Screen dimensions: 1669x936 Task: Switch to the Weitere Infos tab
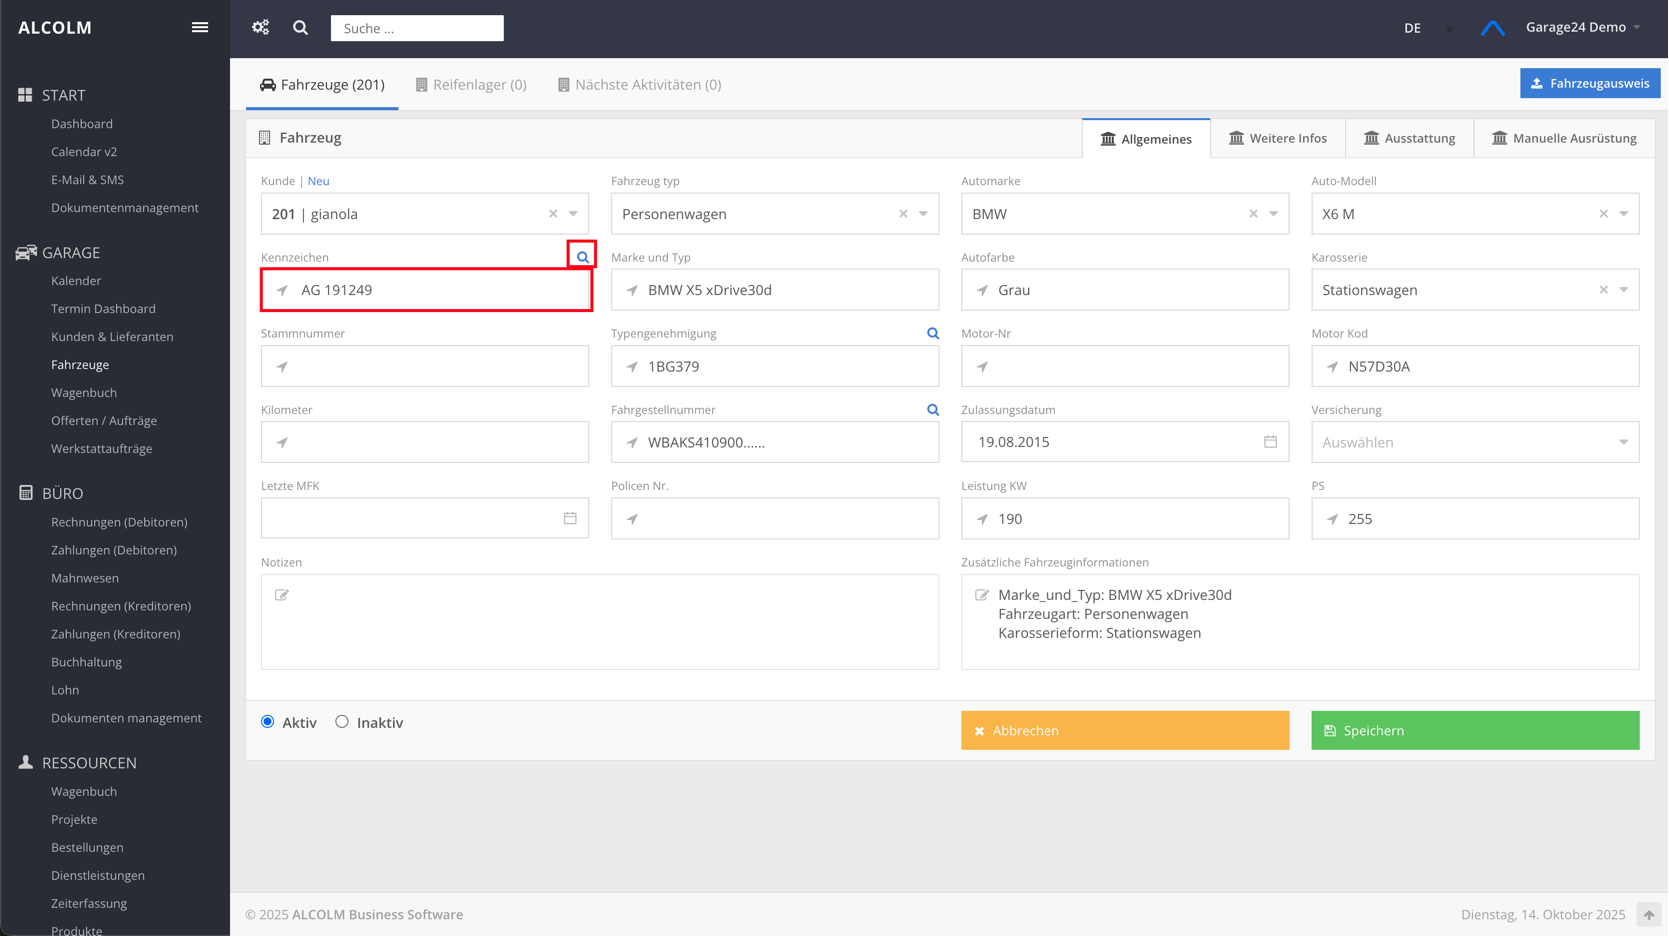coord(1277,138)
